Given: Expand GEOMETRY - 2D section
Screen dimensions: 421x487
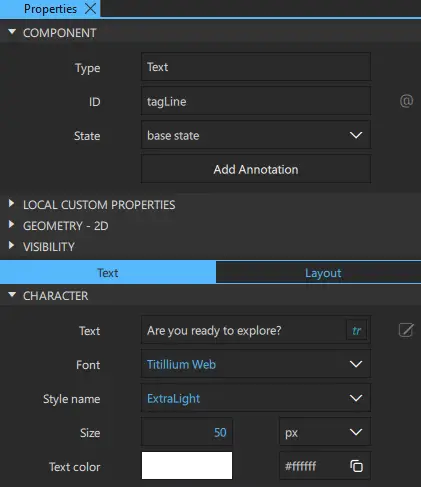Looking at the screenshot, I should (11, 225).
